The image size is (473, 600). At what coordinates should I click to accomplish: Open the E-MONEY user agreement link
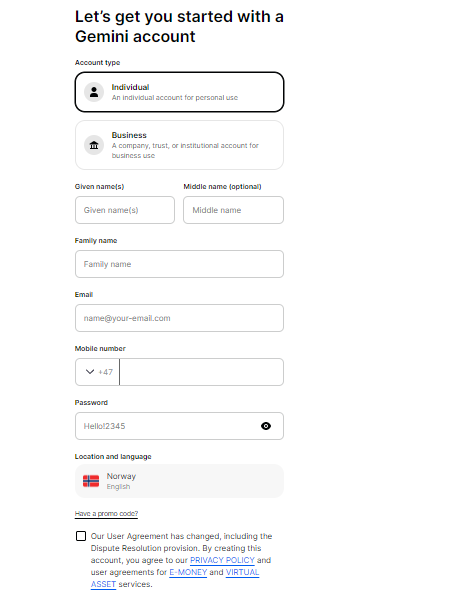(188, 572)
